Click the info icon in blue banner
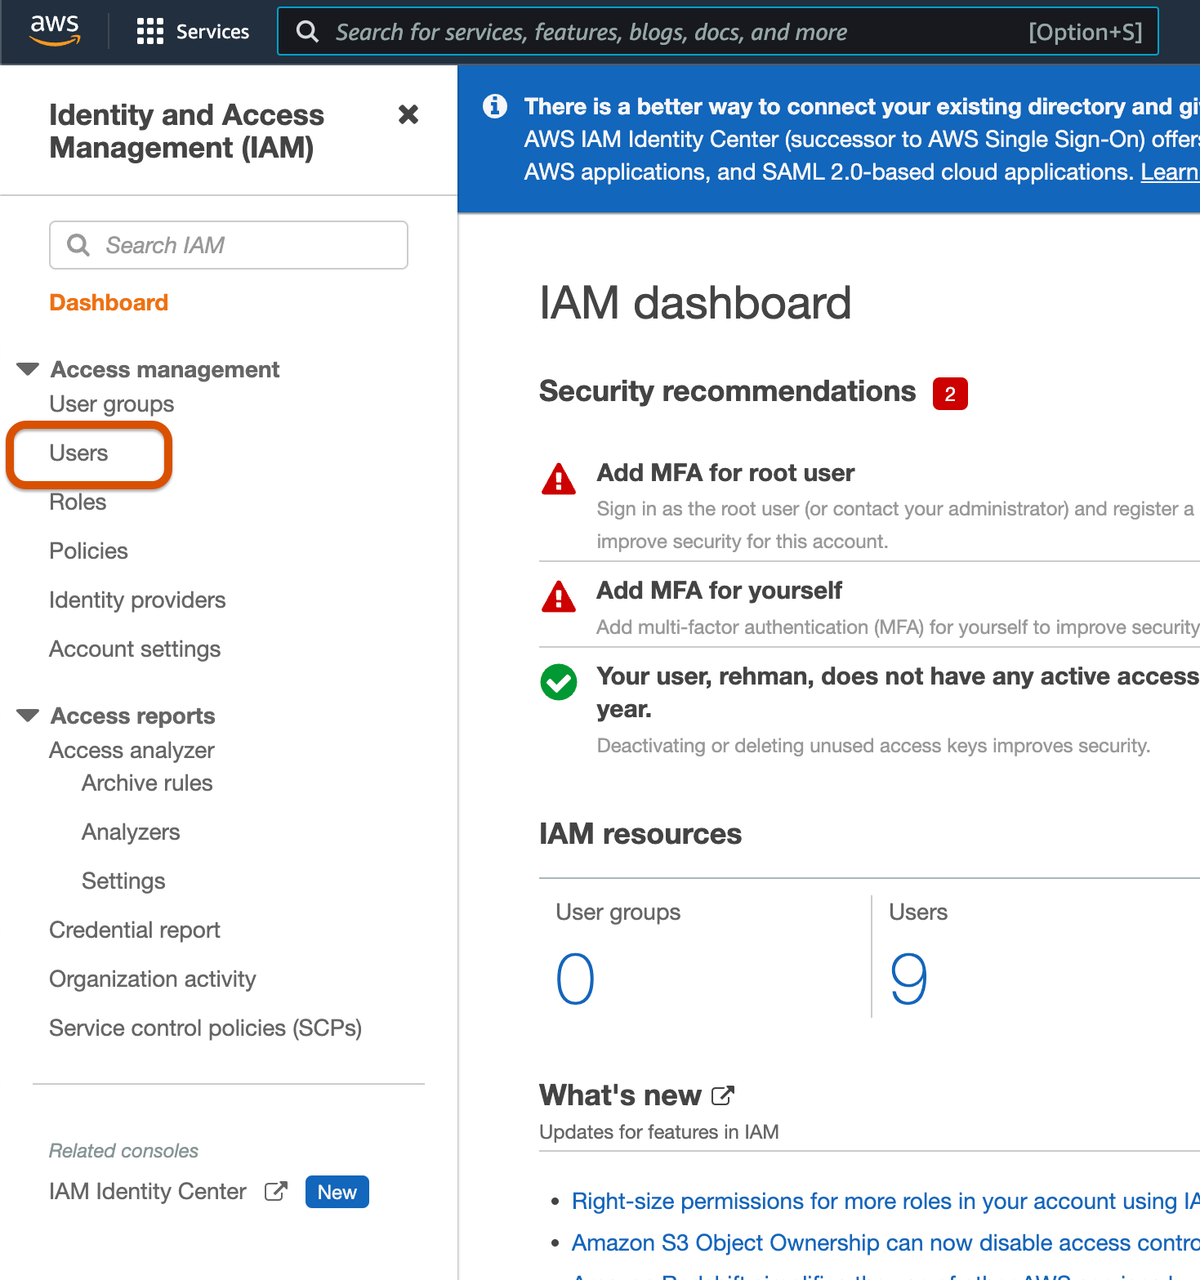Image resolution: width=1200 pixels, height=1280 pixels. [495, 106]
